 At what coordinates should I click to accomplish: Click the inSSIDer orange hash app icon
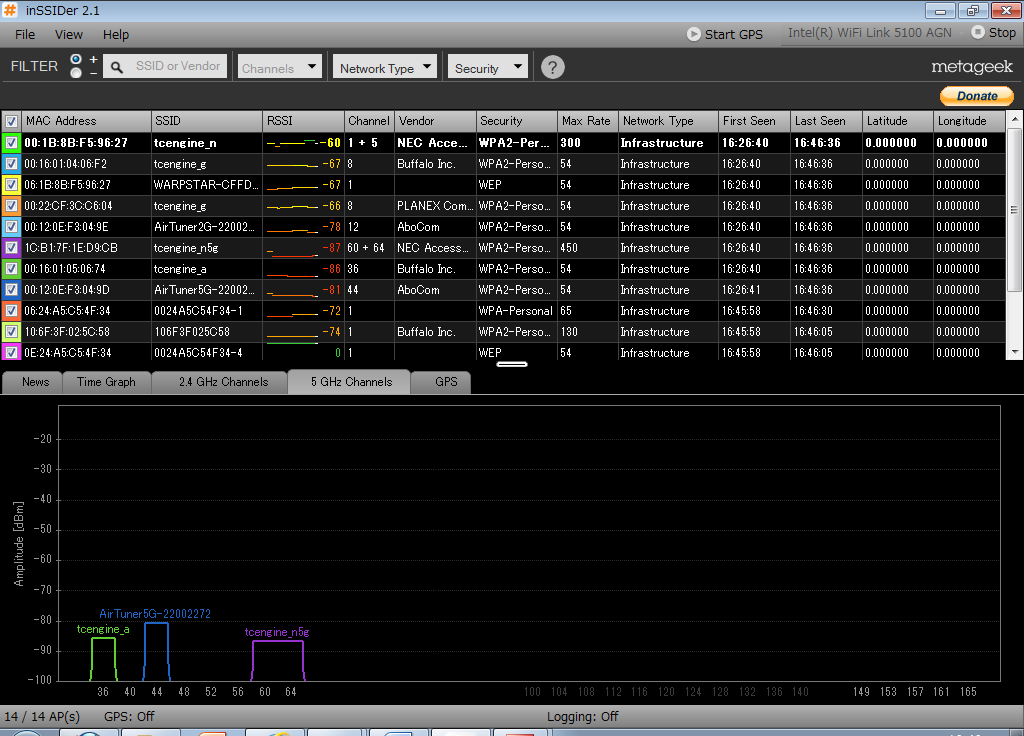(10, 10)
